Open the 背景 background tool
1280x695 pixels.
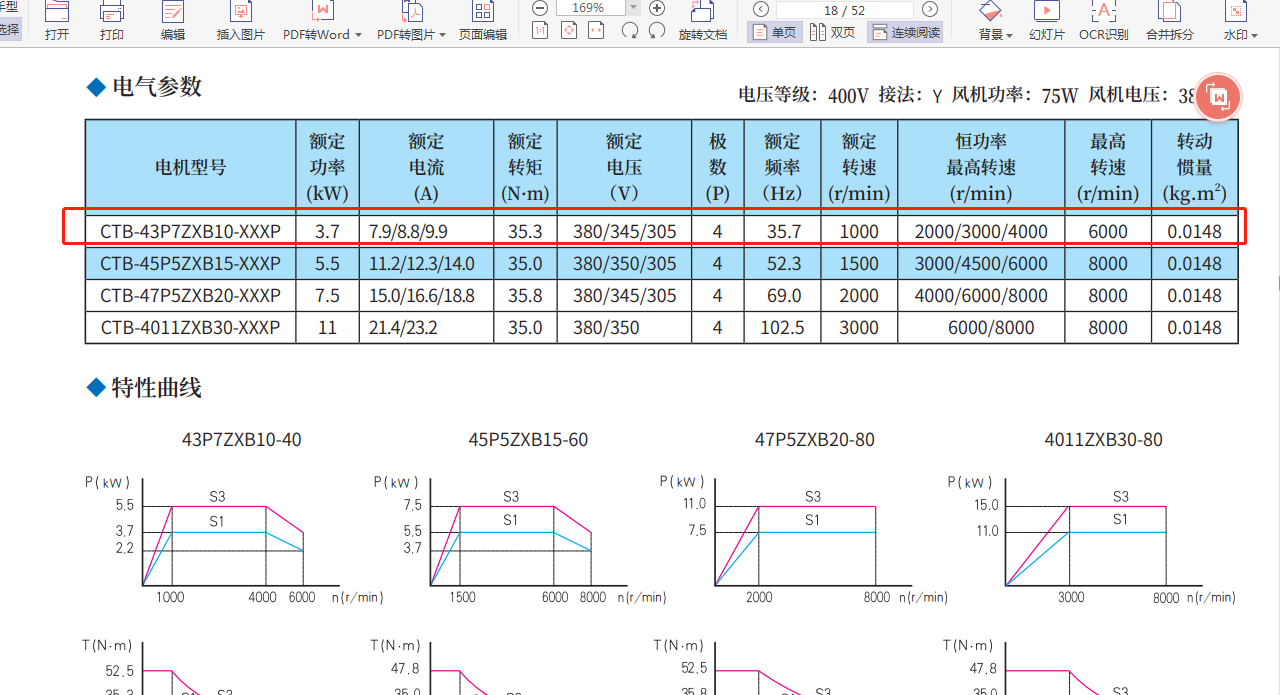[x=990, y=21]
